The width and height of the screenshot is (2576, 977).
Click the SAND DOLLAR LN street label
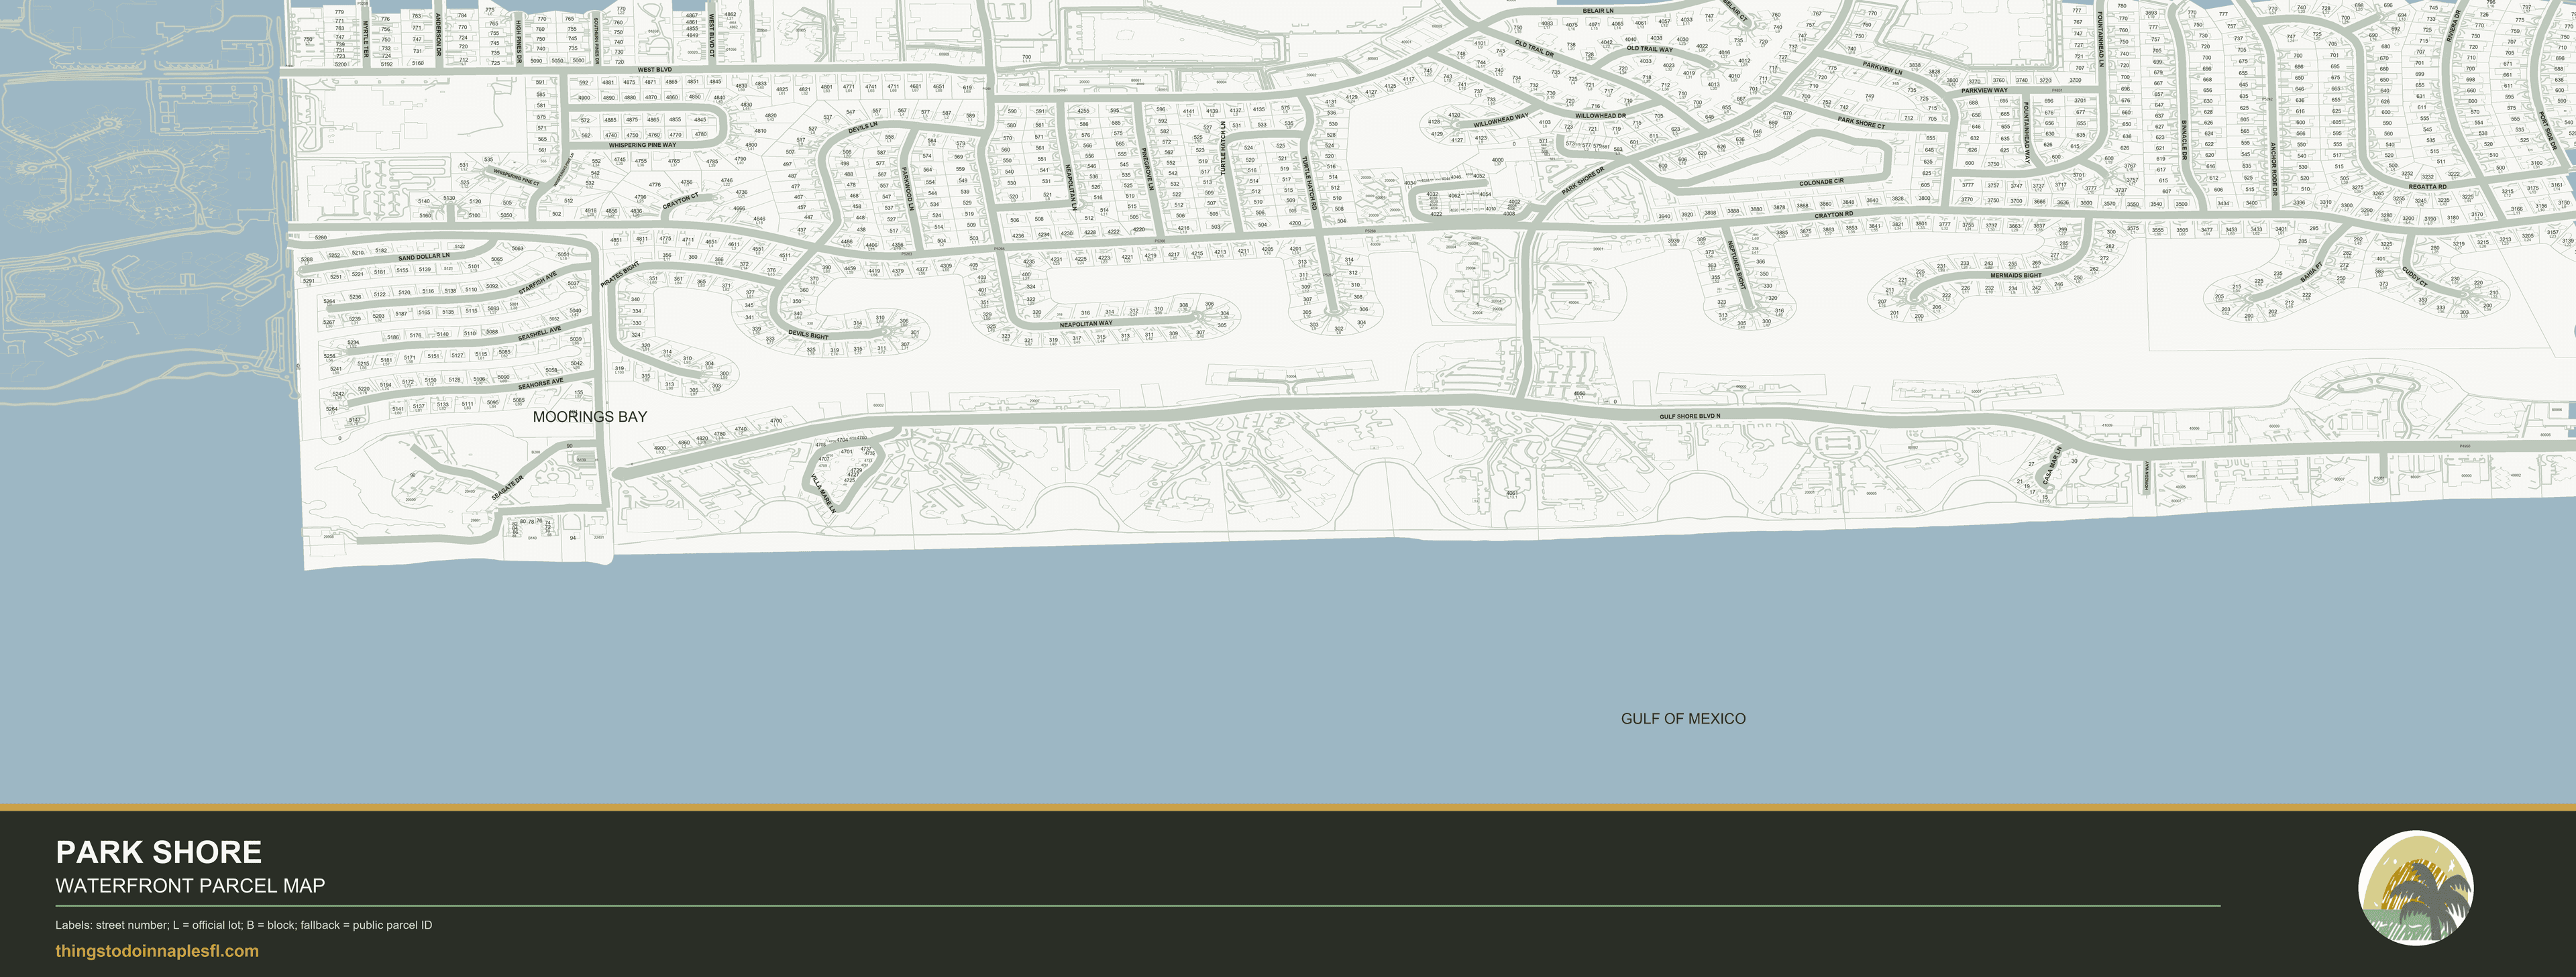point(424,257)
